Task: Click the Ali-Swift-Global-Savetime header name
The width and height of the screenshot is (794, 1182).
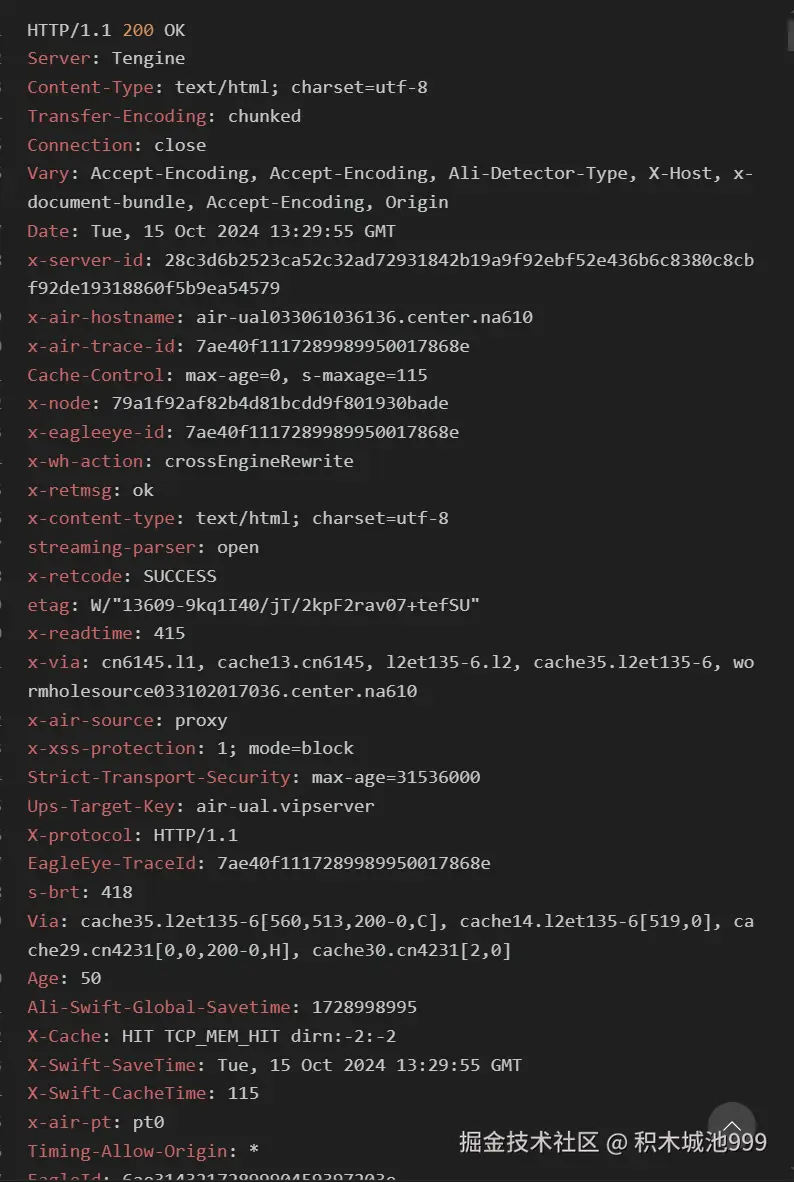Action: tap(159, 1007)
